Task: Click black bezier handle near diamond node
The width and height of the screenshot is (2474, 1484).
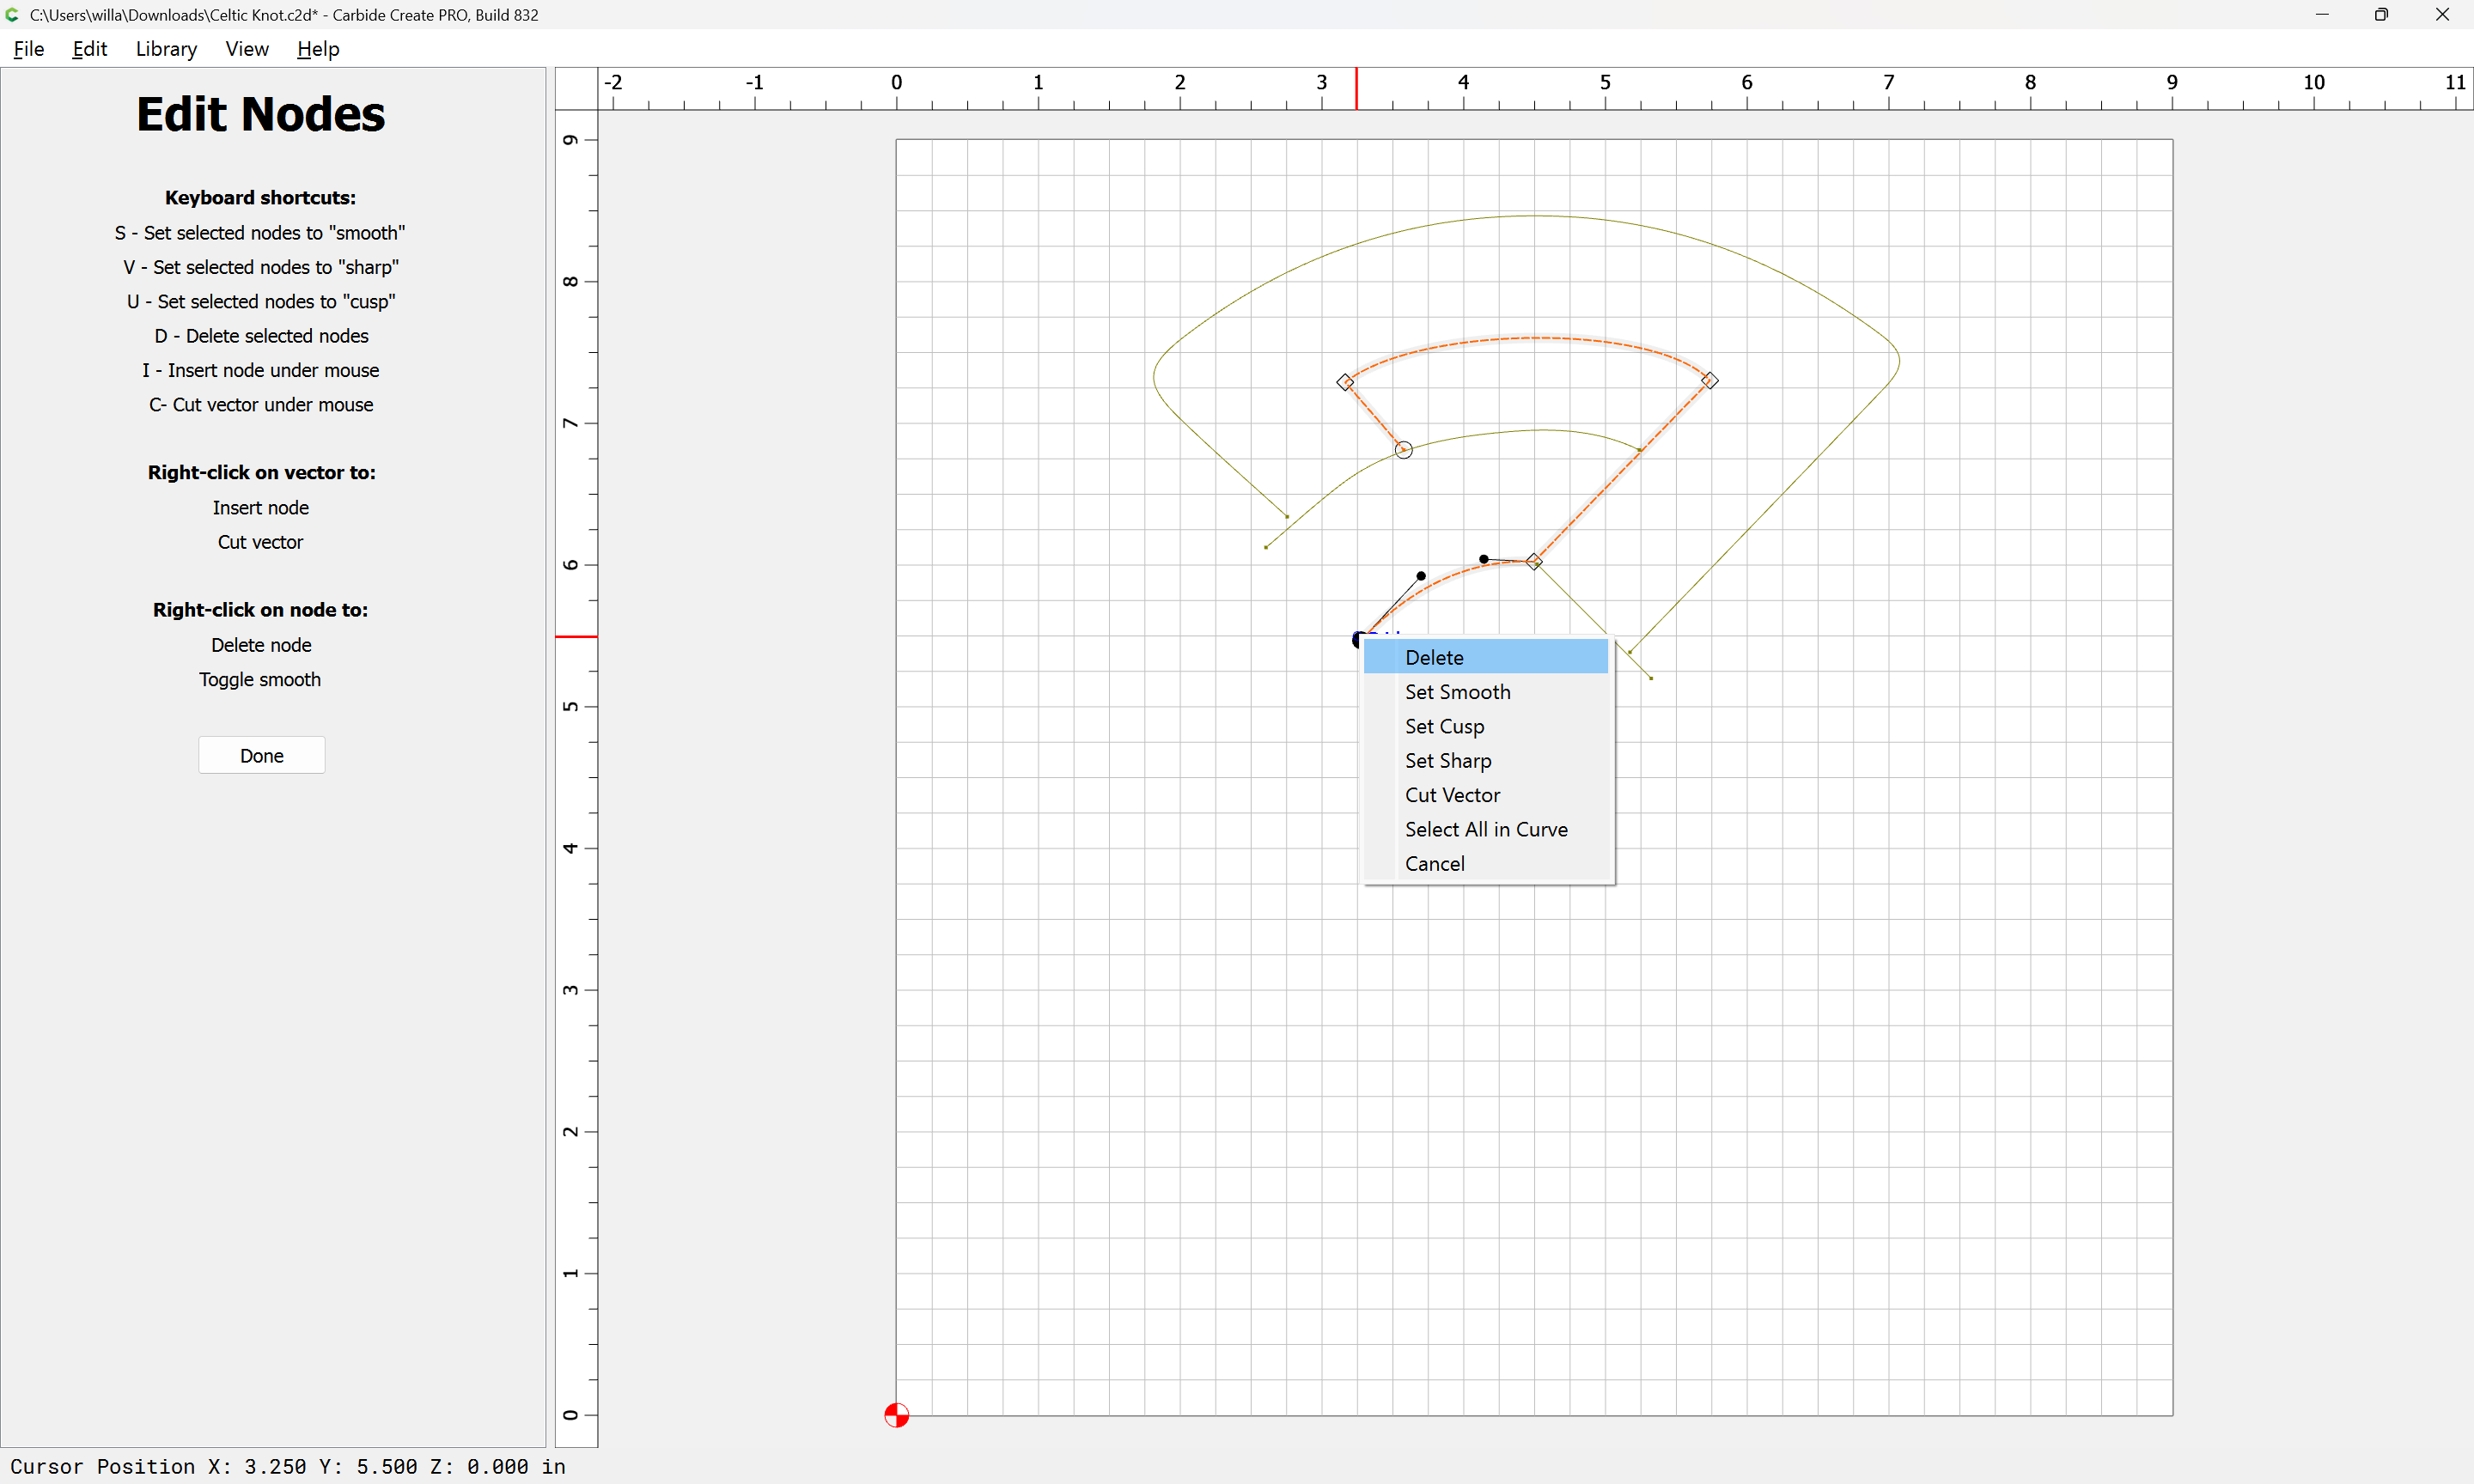Action: 1483,559
